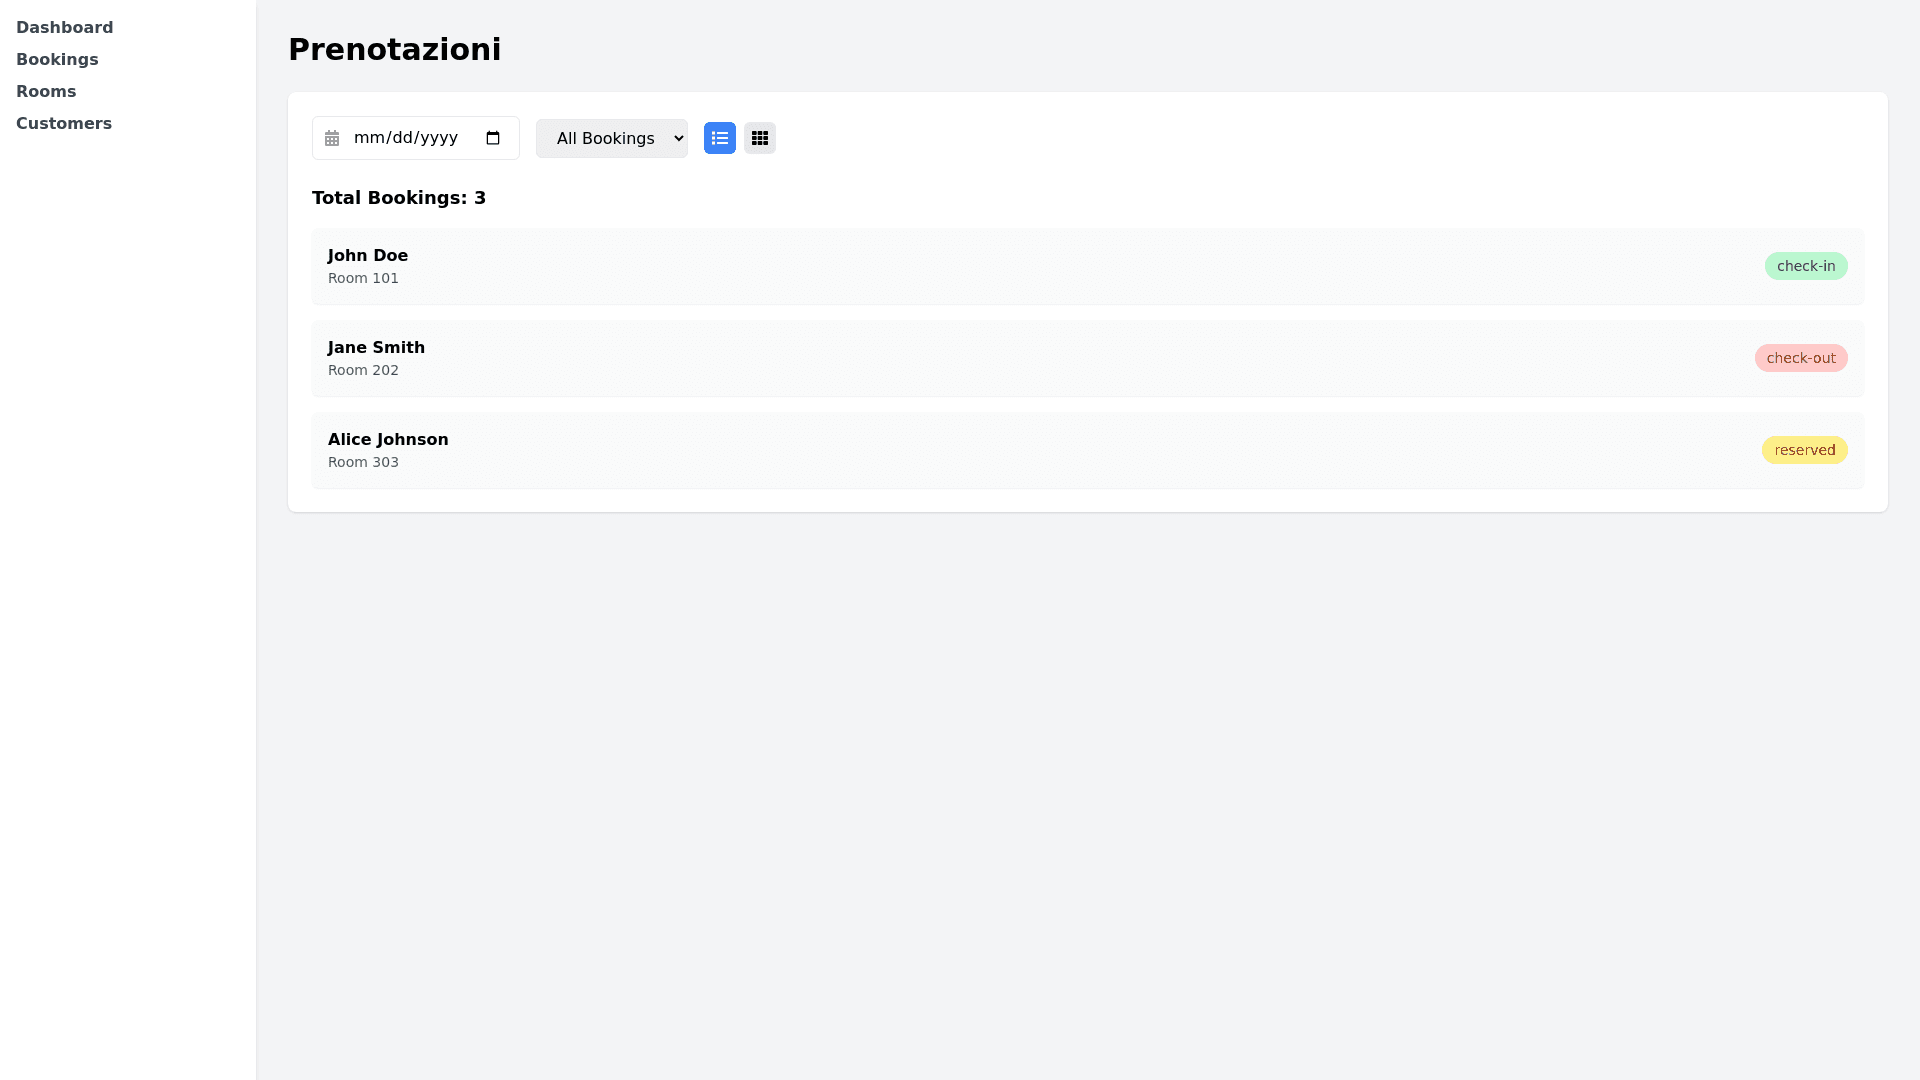Click the calendar icon in date field
Screen dimensions: 1920x1080
point(332,138)
